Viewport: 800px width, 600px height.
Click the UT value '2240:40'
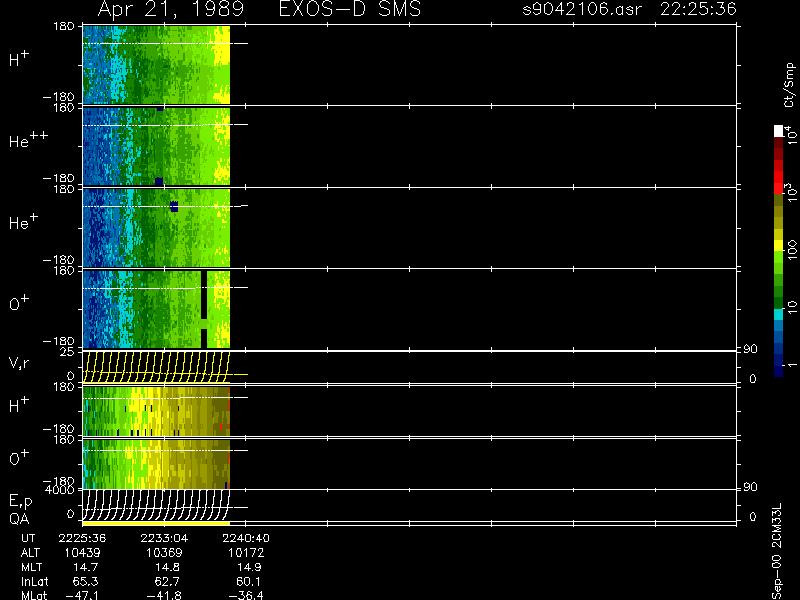(246, 538)
